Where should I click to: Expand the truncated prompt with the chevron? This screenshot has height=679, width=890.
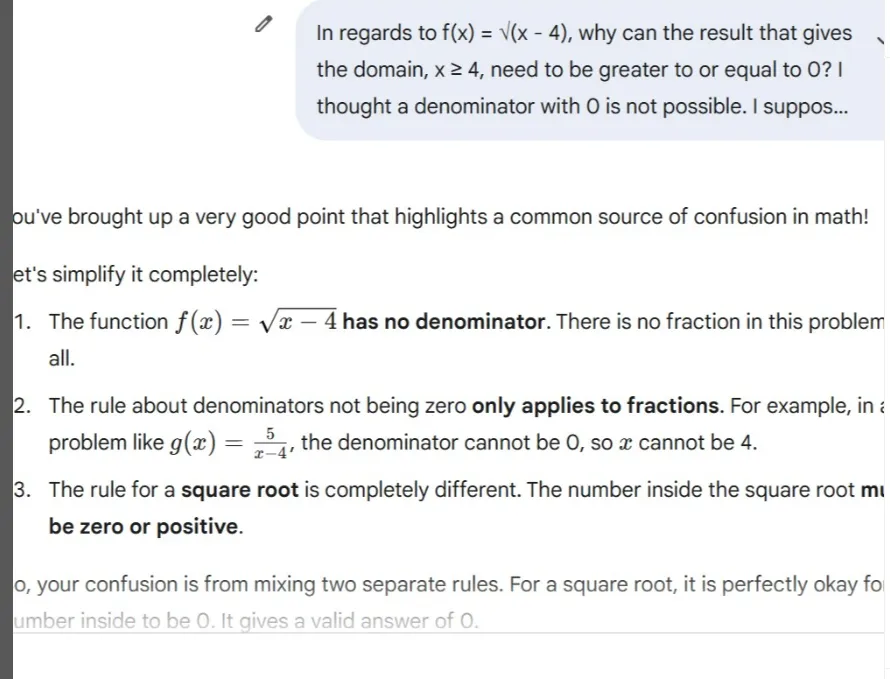[x=880, y=41]
